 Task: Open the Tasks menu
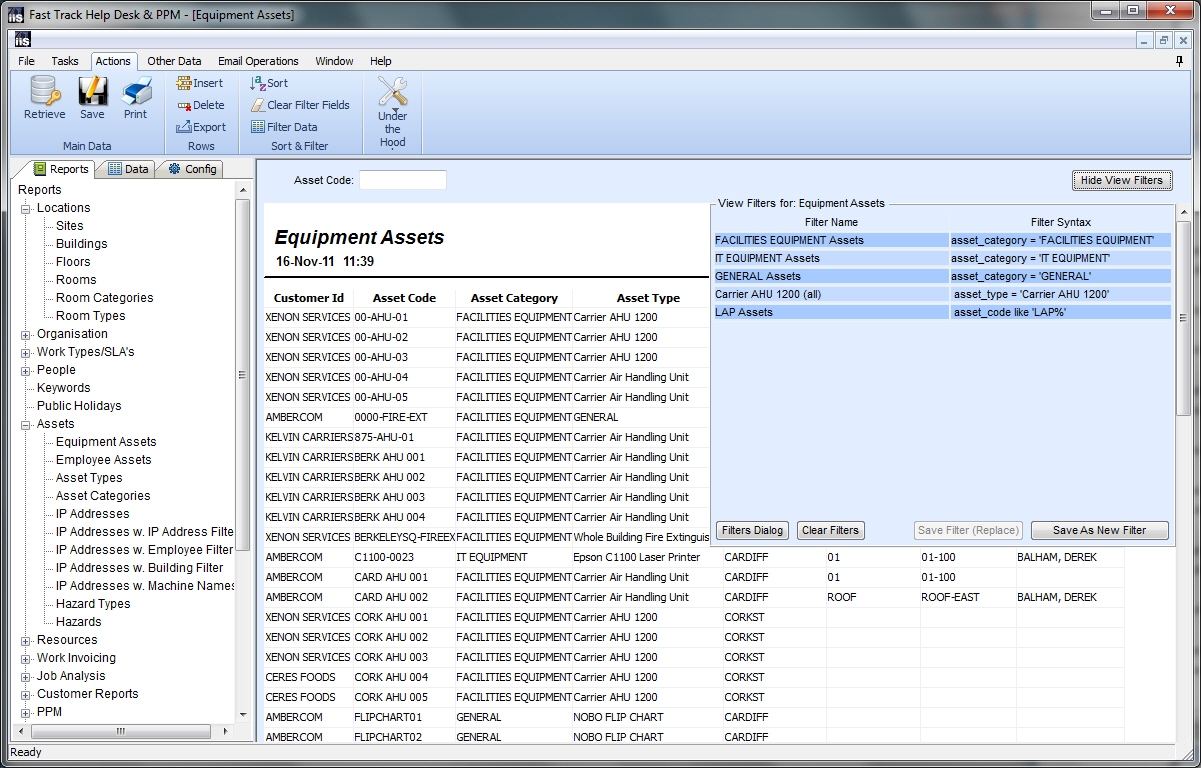pos(65,61)
